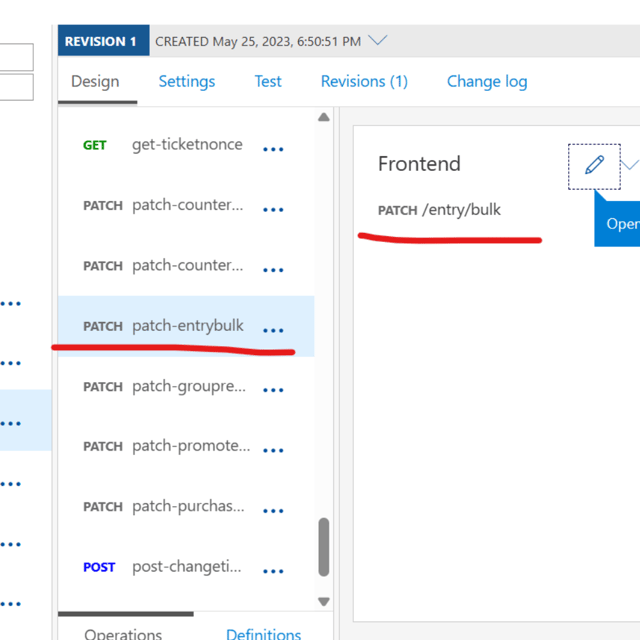Open ellipsis menu for get-ticketnonce operation
640x640 pixels.
click(273, 149)
